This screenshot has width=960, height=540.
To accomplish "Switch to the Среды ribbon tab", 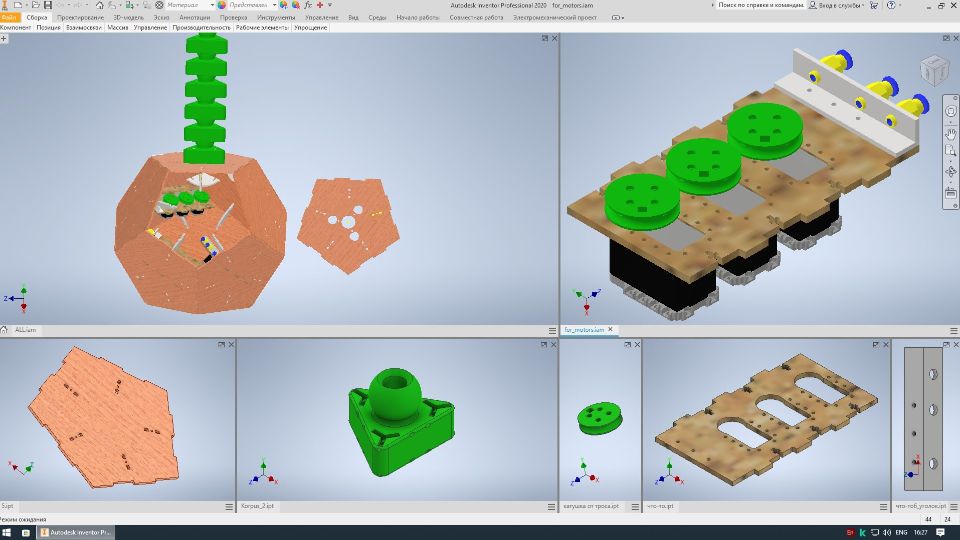I will pos(377,18).
